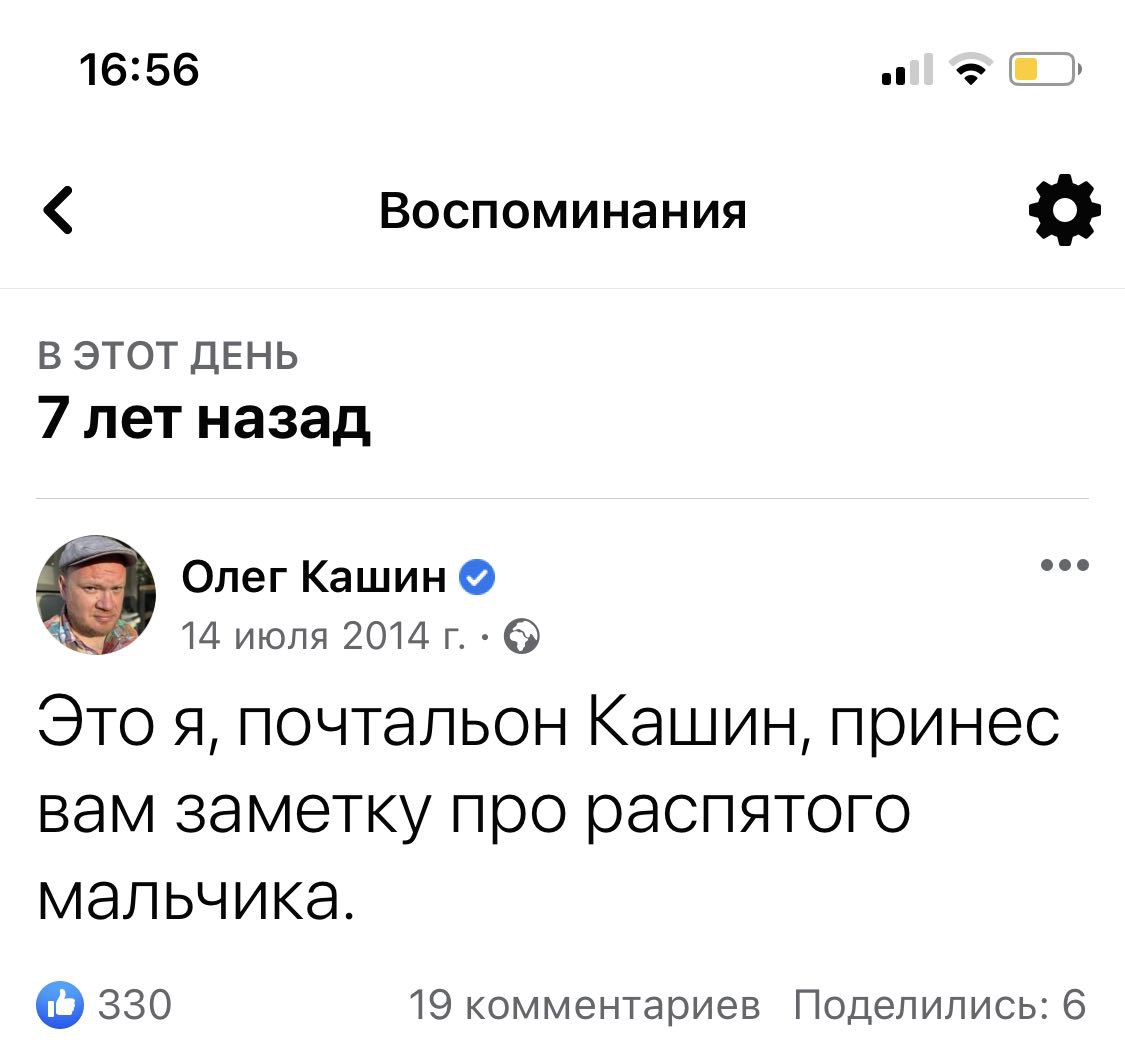View the Поделились: 6 shares list
Image resolution: width=1125 pixels, height=1056 pixels.
tap(939, 1005)
